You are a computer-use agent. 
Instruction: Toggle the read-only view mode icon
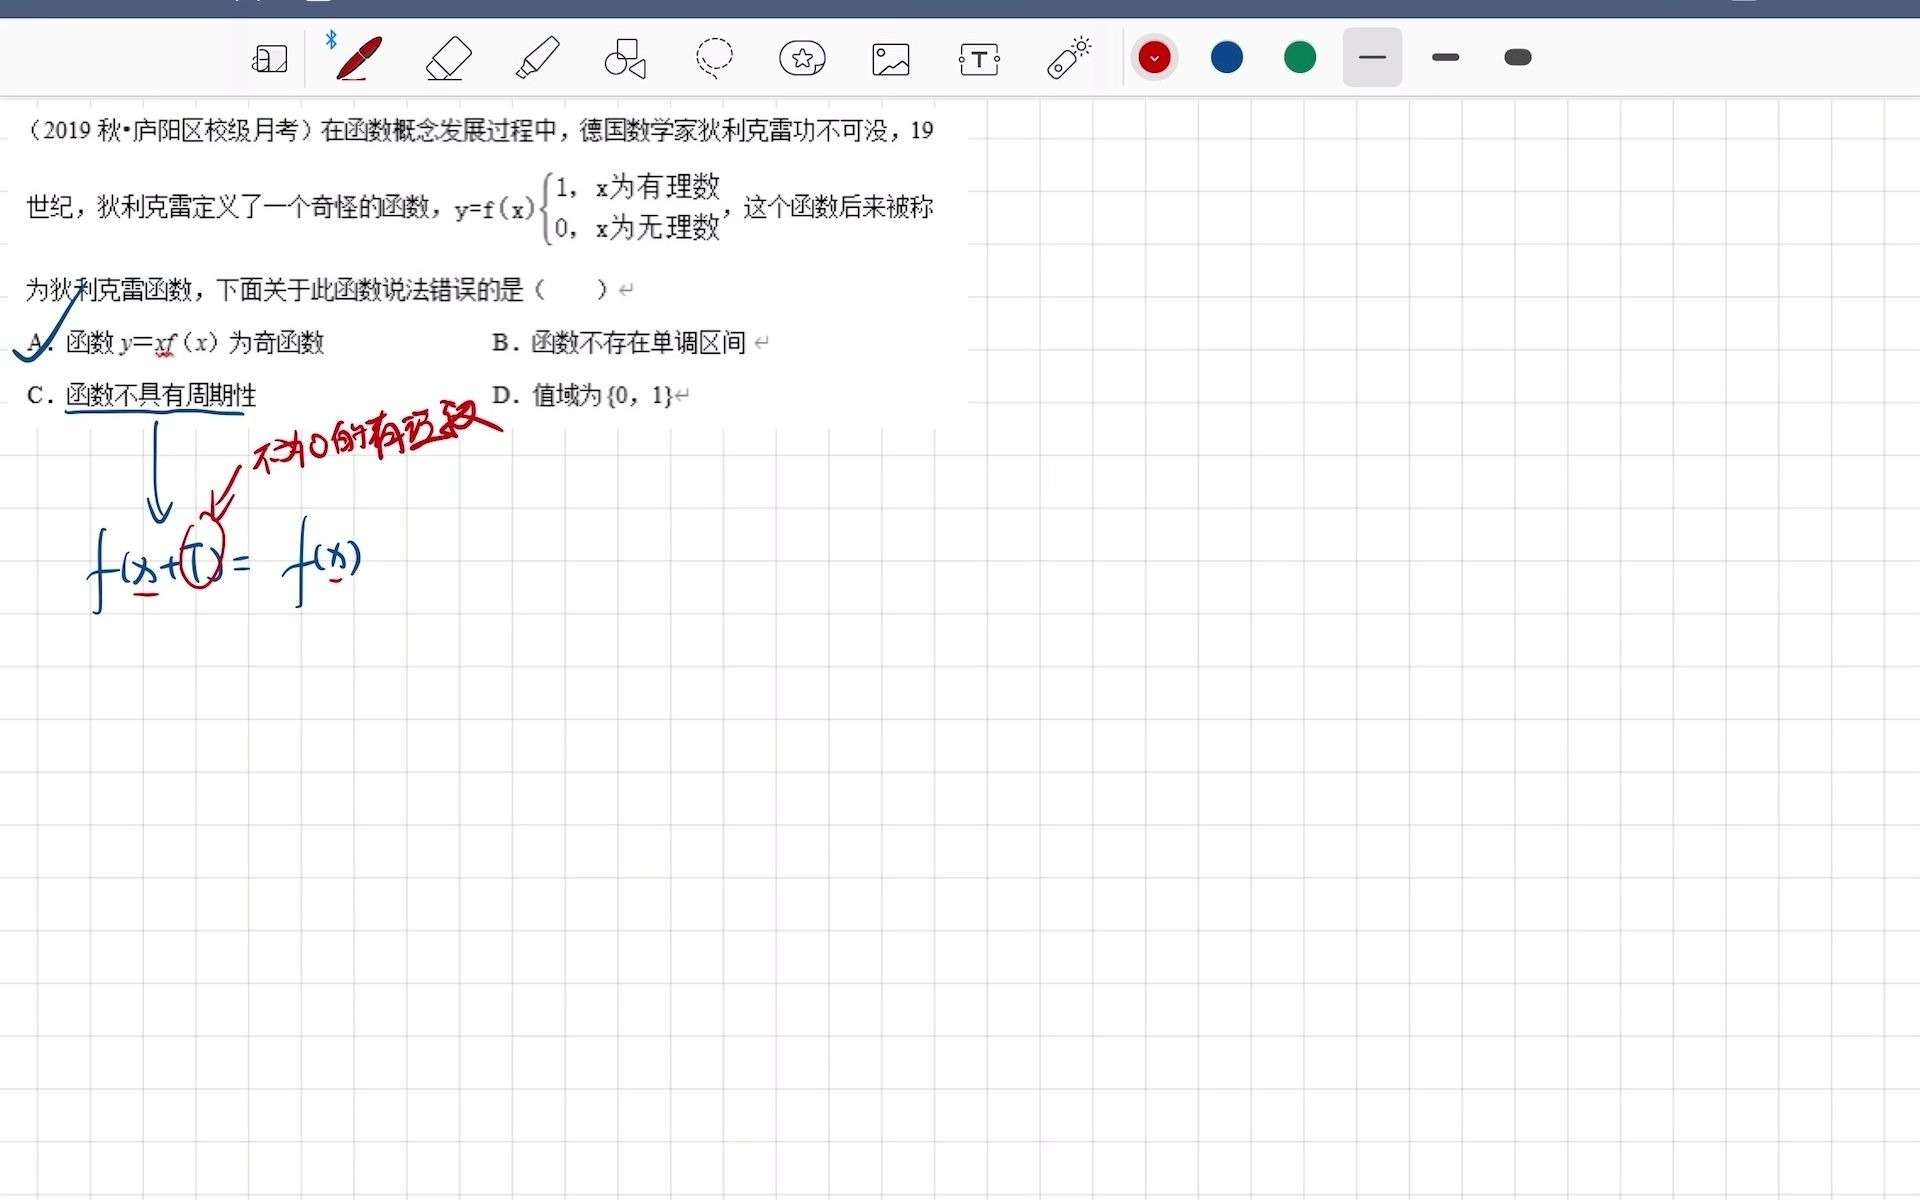270,59
